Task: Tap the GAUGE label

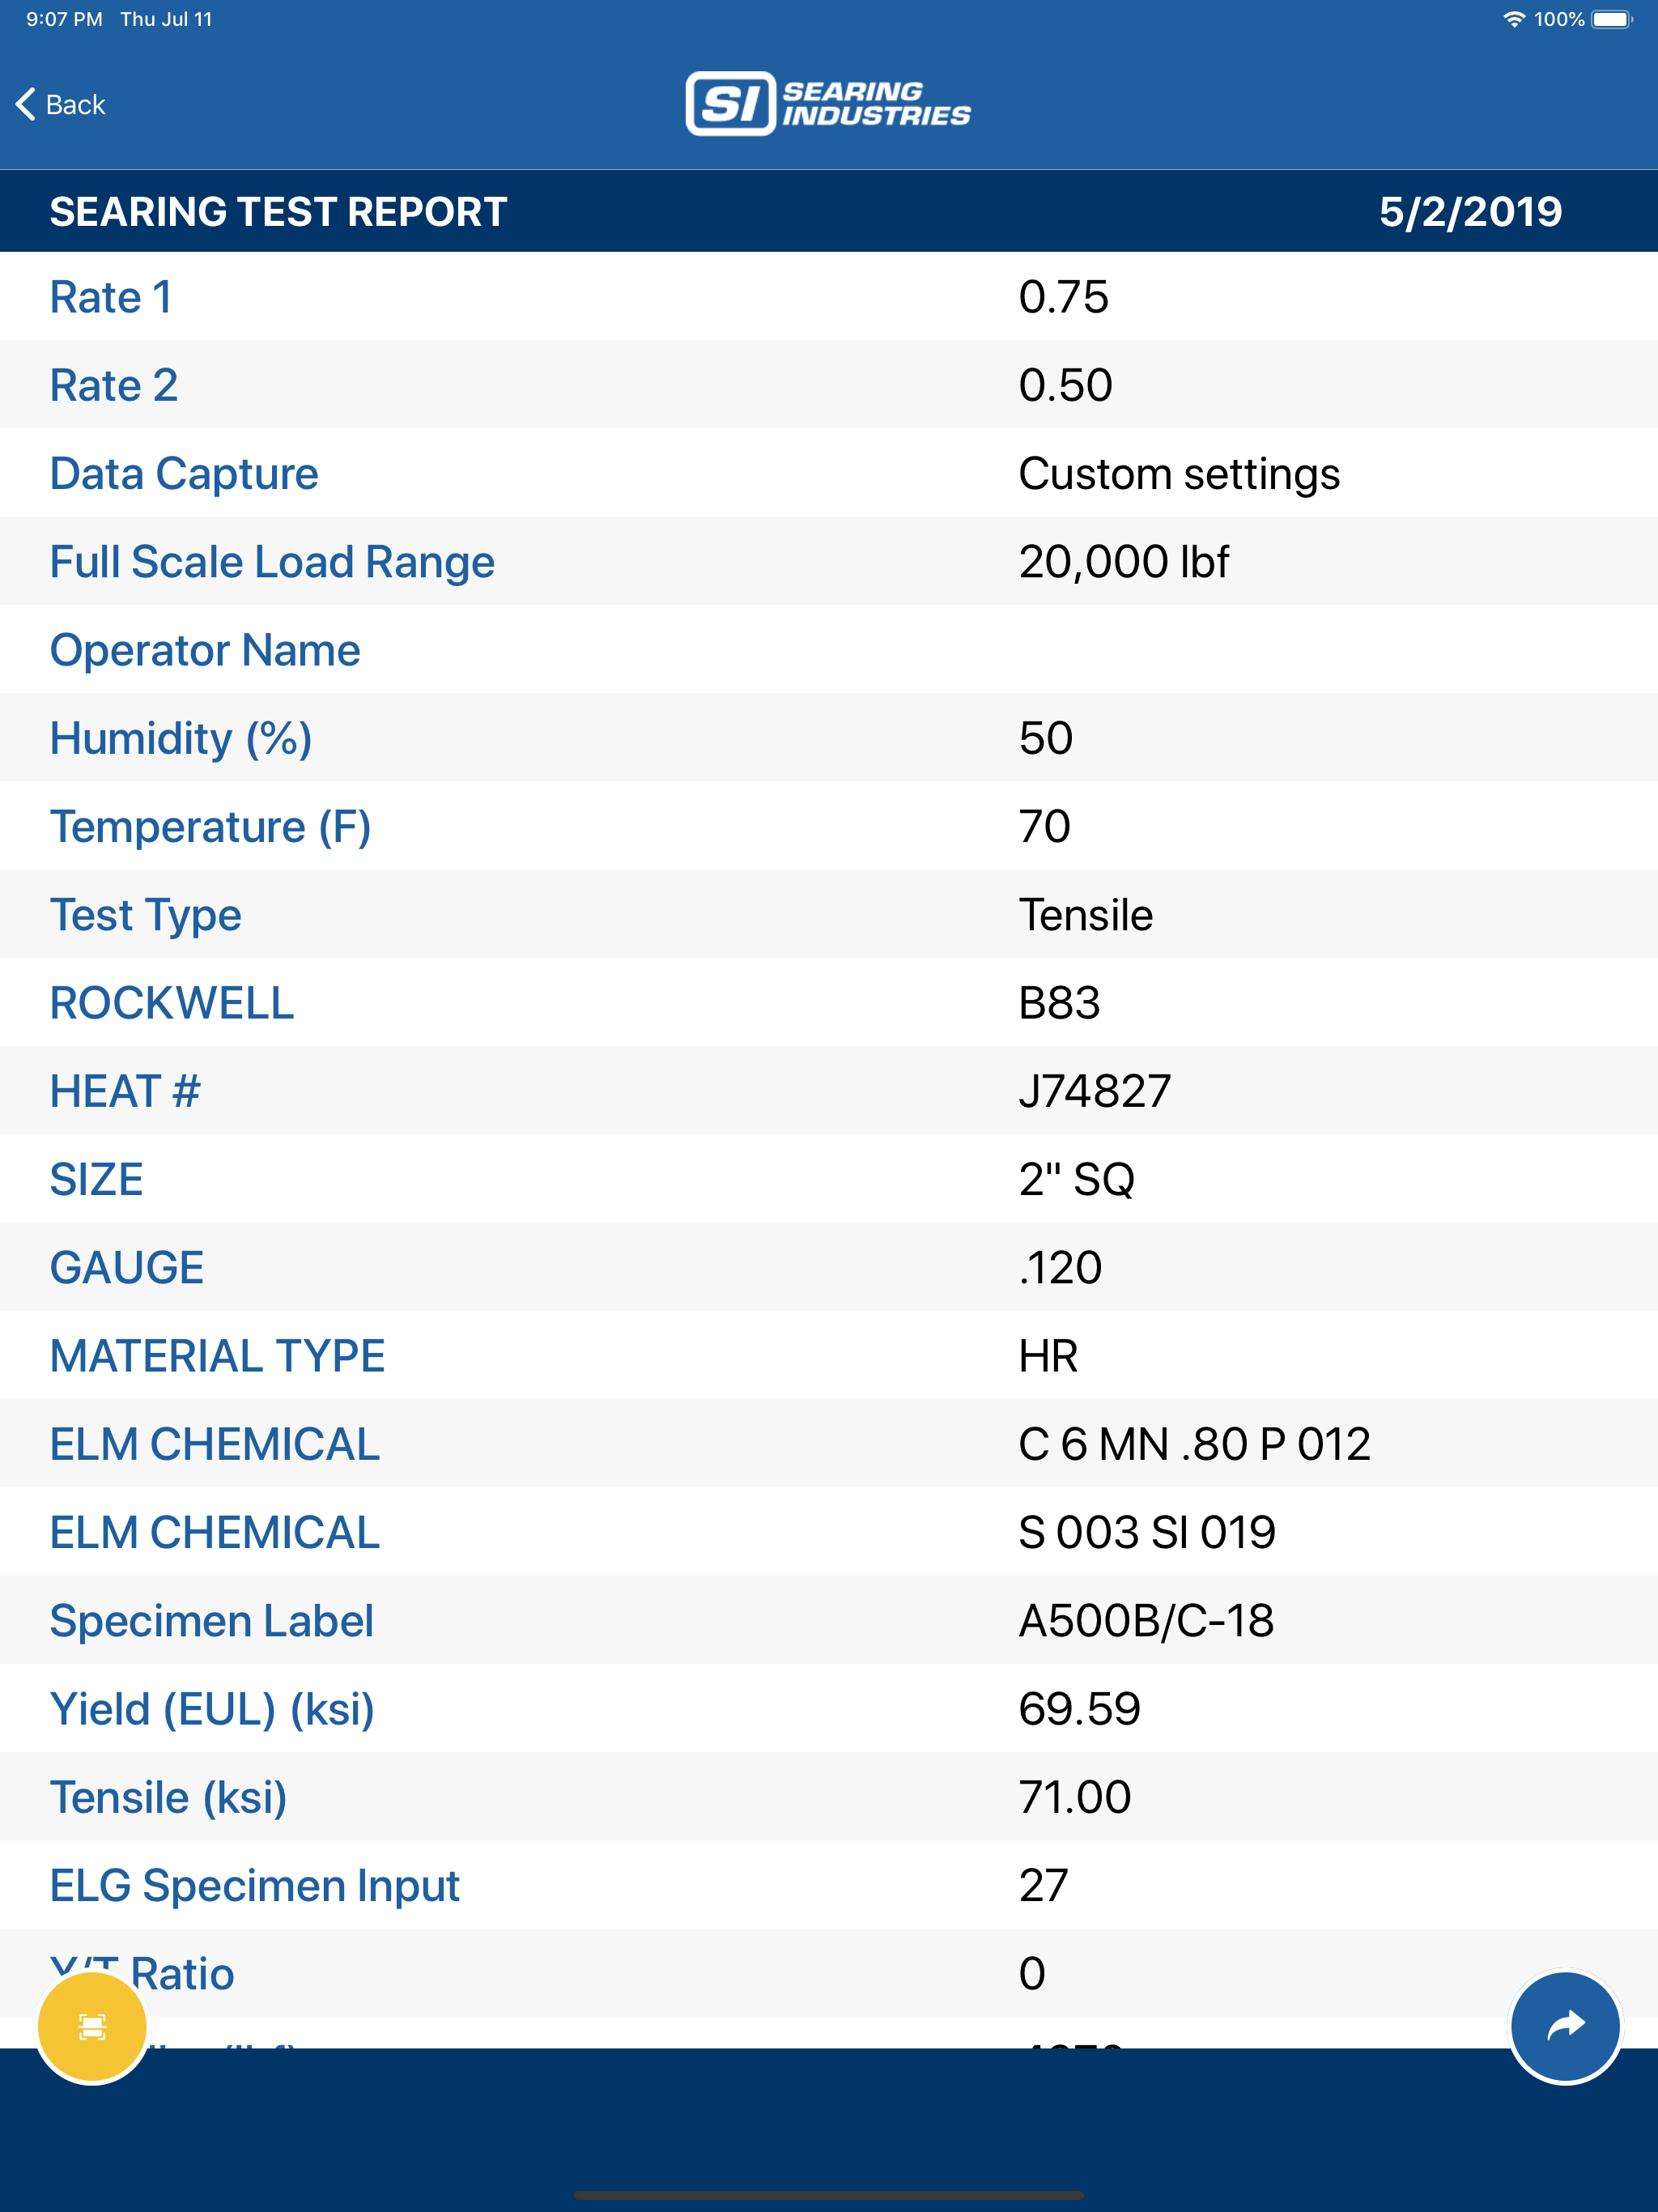Action: click(127, 1267)
